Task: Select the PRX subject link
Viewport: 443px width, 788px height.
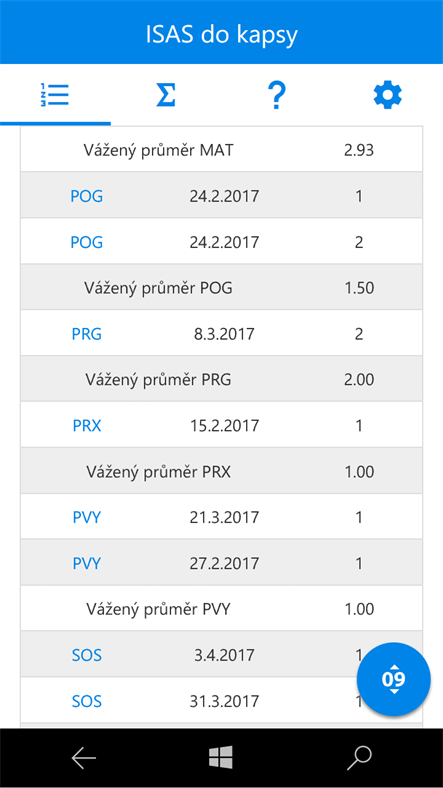Action: point(87,426)
